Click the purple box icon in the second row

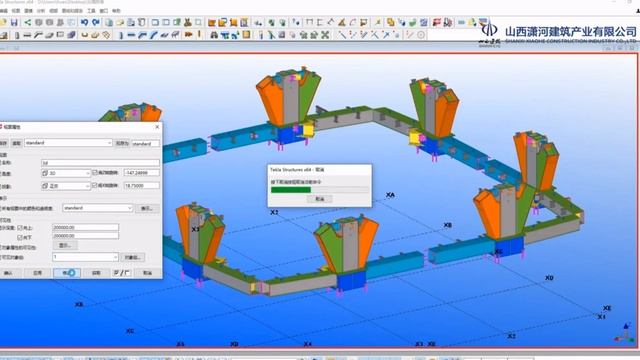coord(71,35)
